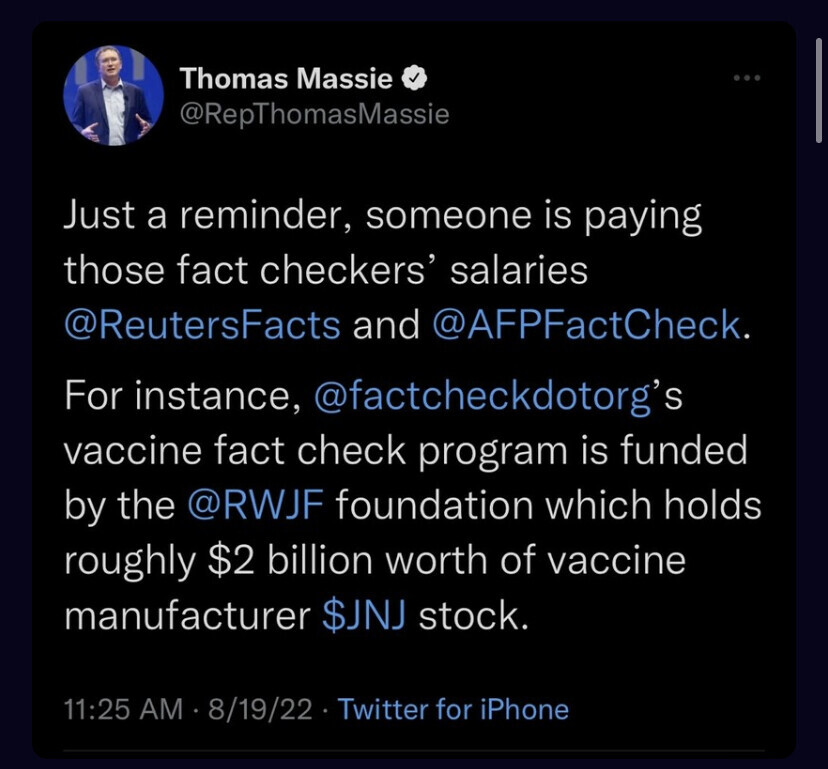Screen dimensions: 828x769
Task: Click the 11:25 AM timestamp
Action: click(124, 709)
